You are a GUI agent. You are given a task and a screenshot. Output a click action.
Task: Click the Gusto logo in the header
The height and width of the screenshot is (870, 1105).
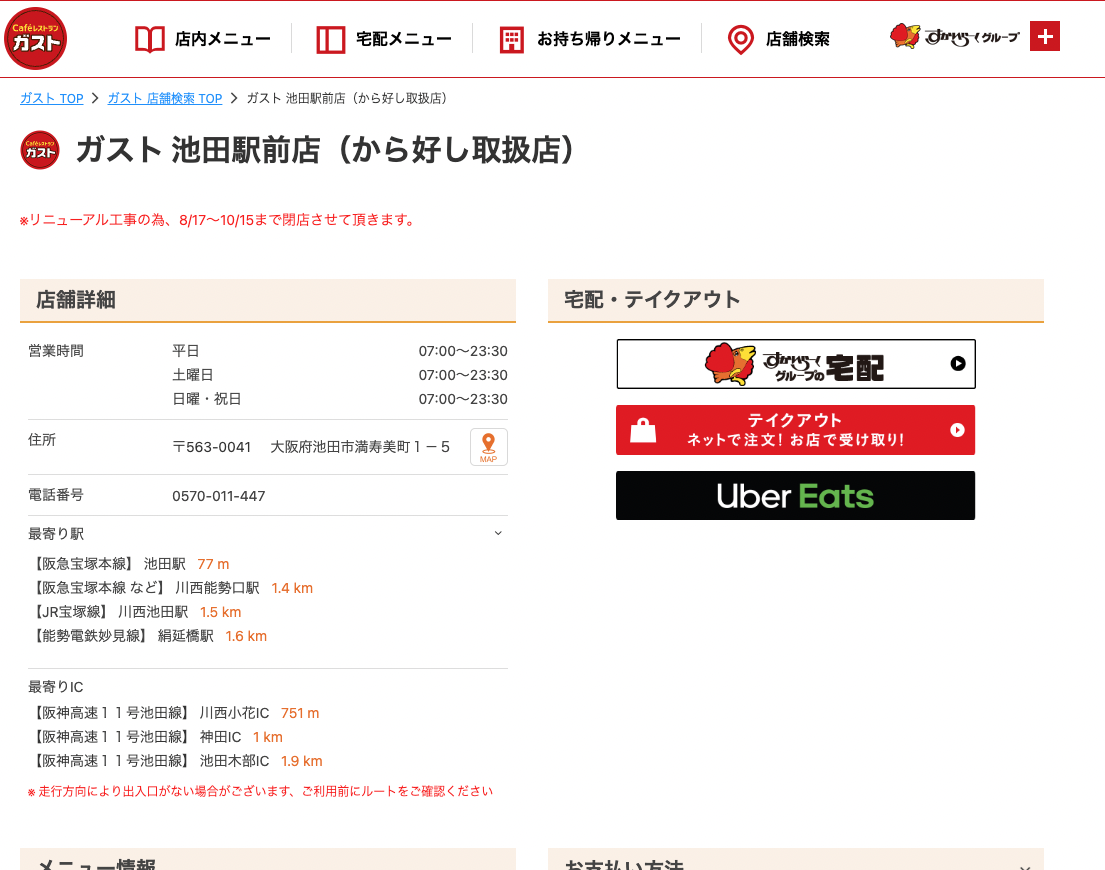pyautogui.click(x=35, y=38)
